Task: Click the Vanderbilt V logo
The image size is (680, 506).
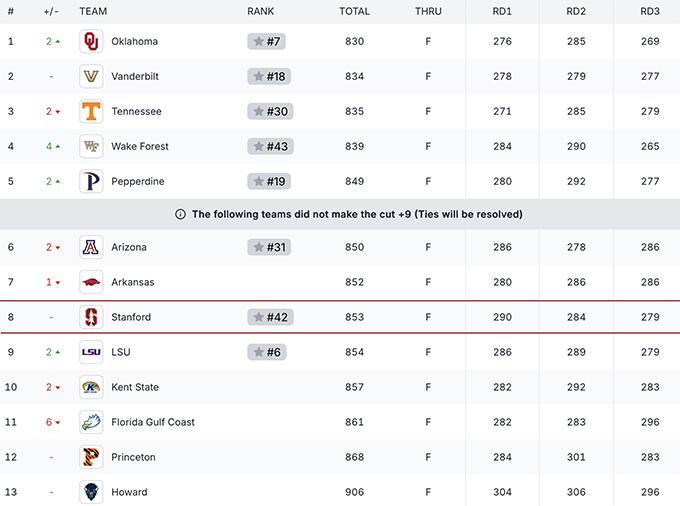Action: tap(91, 76)
